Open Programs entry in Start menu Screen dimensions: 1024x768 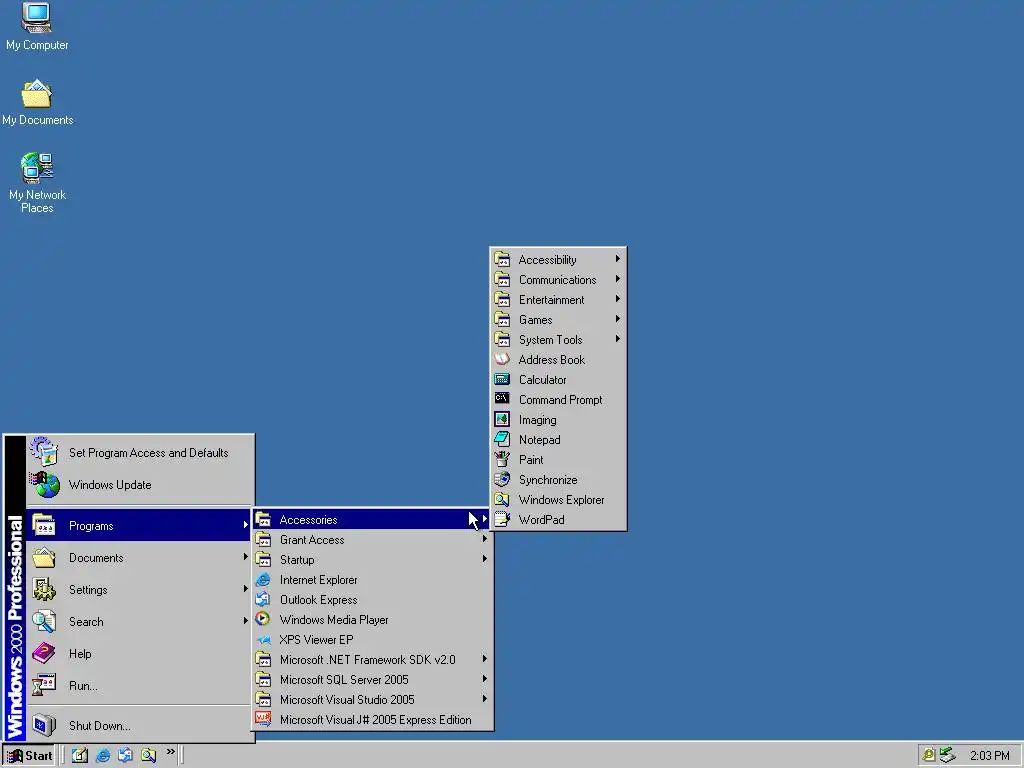[x=139, y=525]
